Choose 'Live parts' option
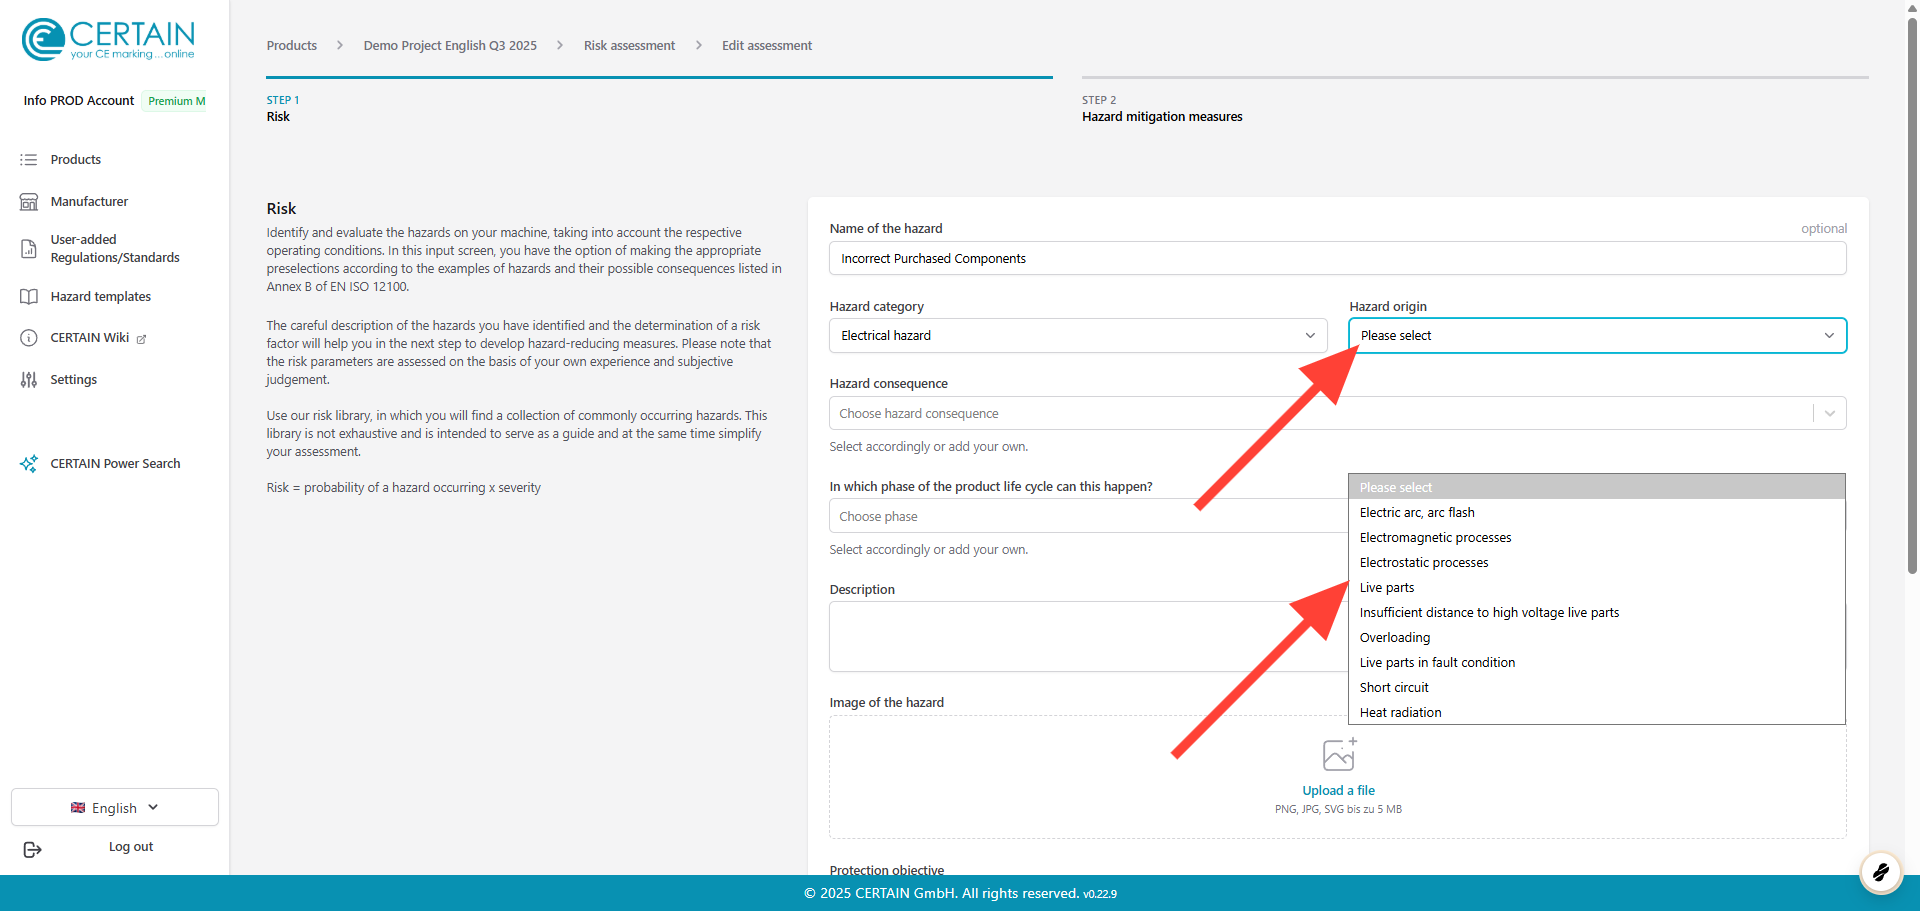 [x=1597, y=588]
